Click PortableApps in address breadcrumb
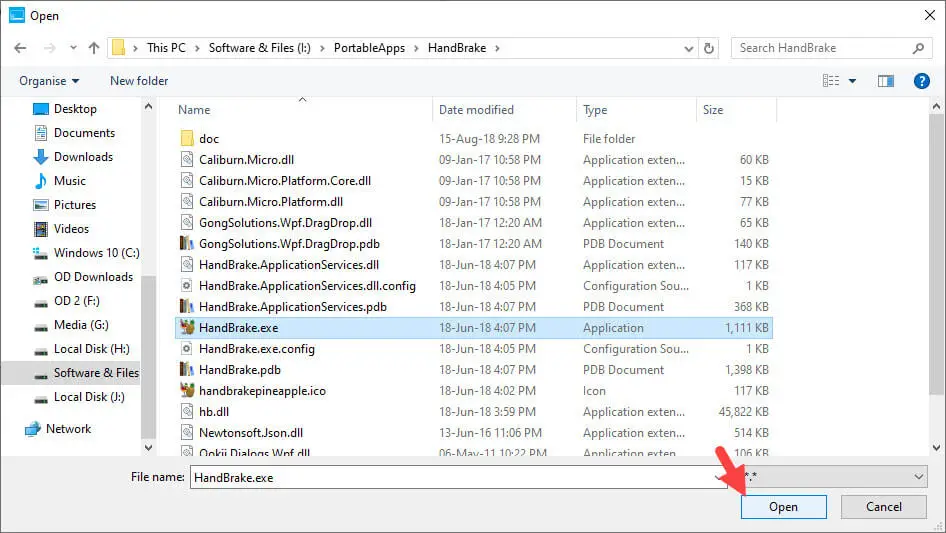The width and height of the screenshot is (946, 533). tap(369, 48)
